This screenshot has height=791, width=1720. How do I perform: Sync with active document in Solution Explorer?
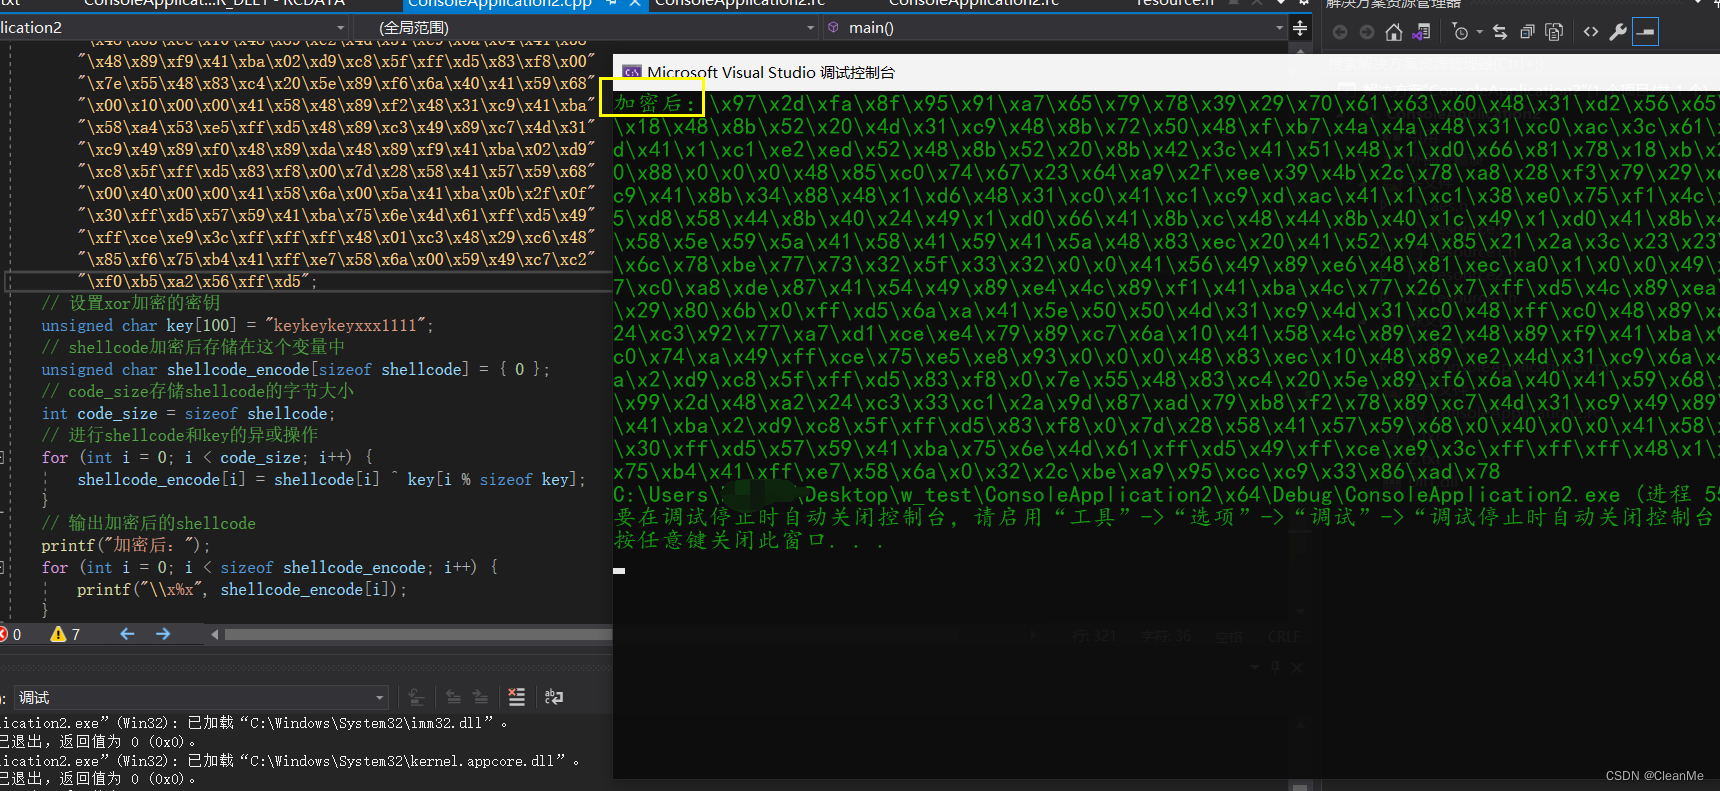[x=1500, y=33]
